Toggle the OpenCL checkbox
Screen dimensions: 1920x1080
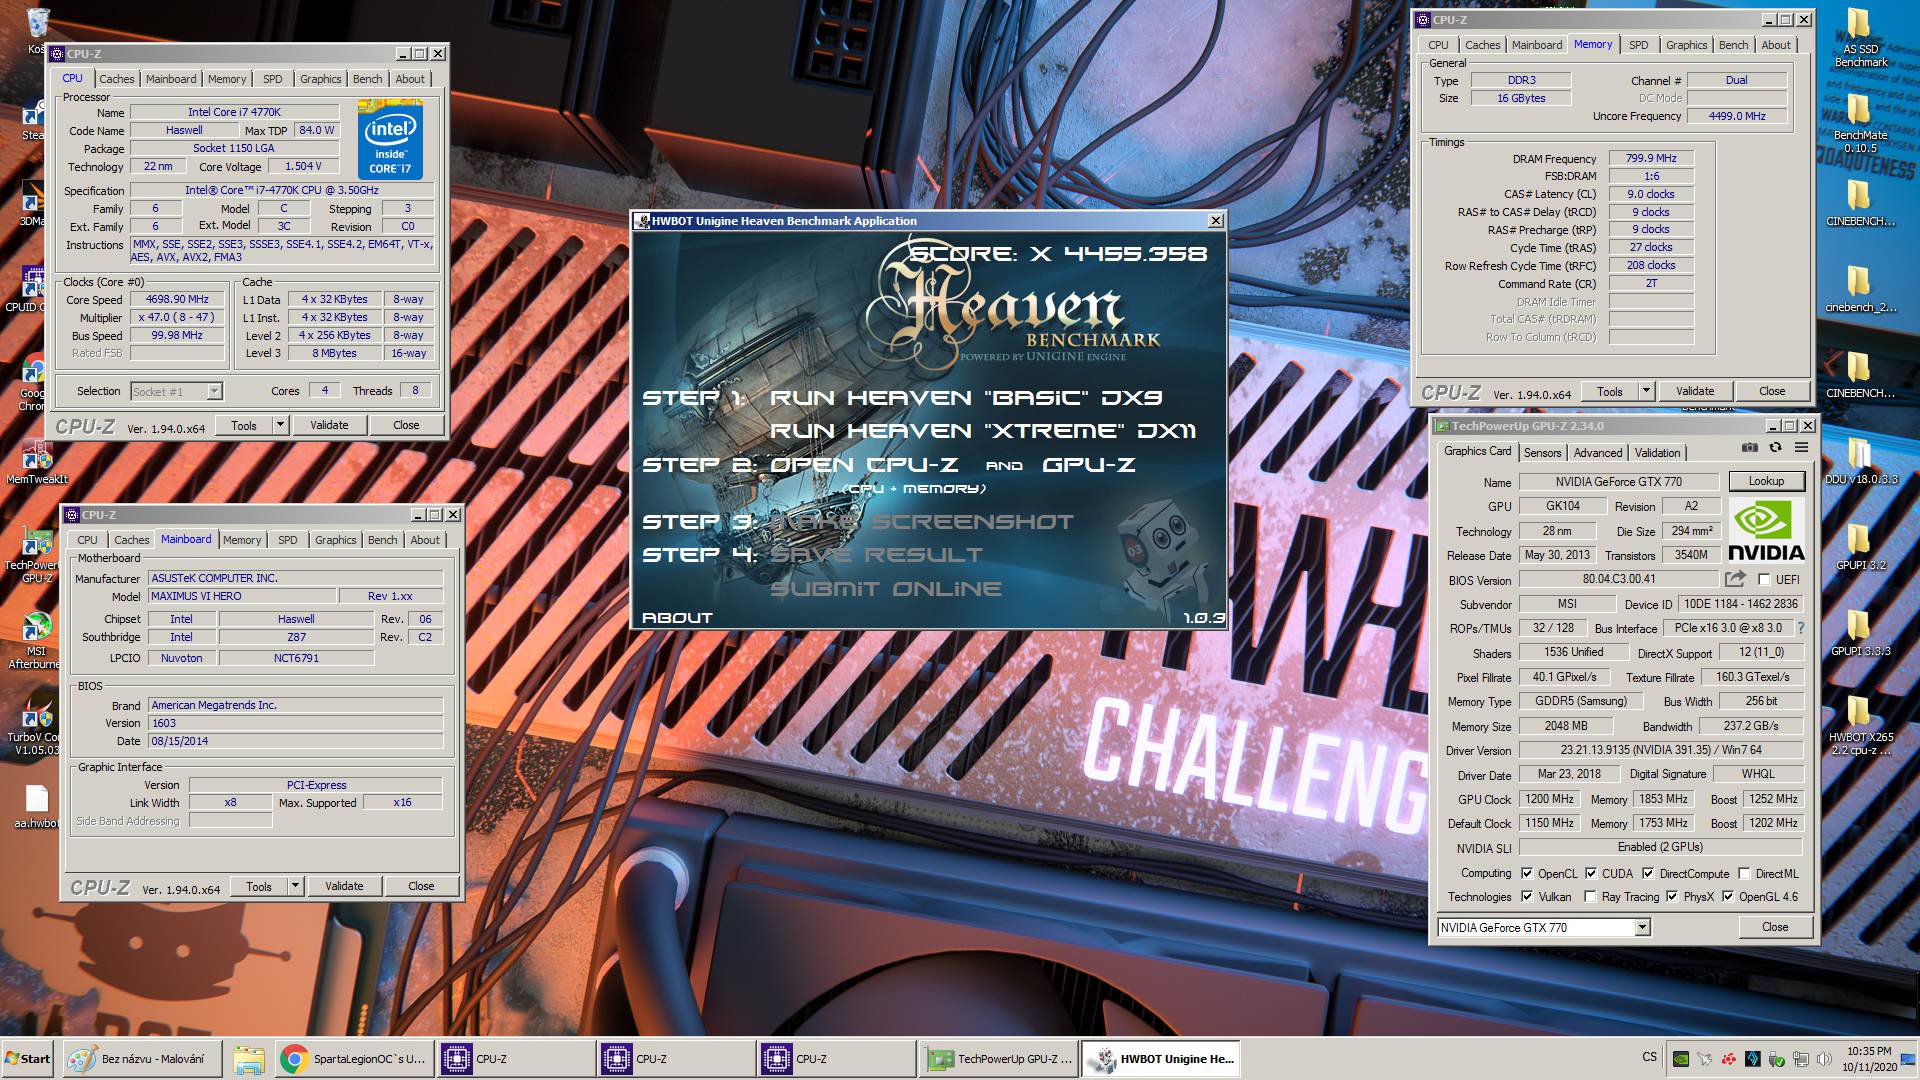click(x=1527, y=874)
